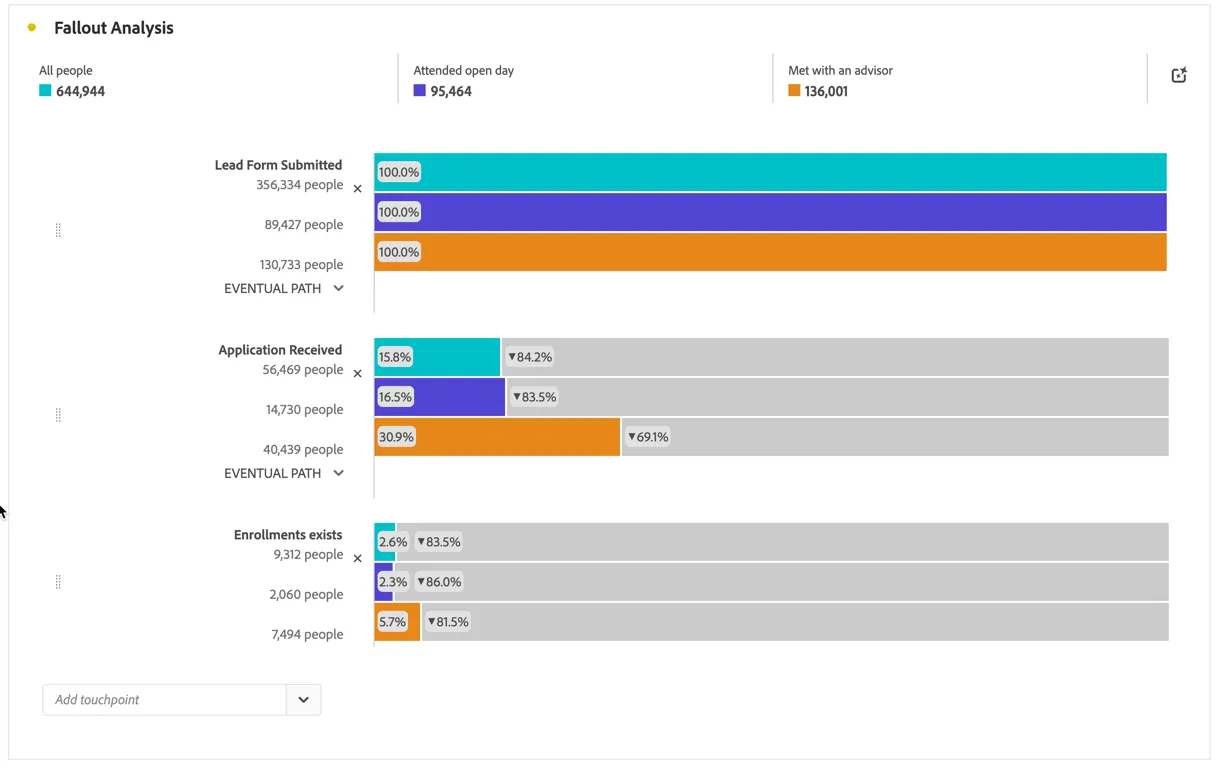1218x768 pixels.
Task: Click the 7,494 people count
Action: (307, 634)
